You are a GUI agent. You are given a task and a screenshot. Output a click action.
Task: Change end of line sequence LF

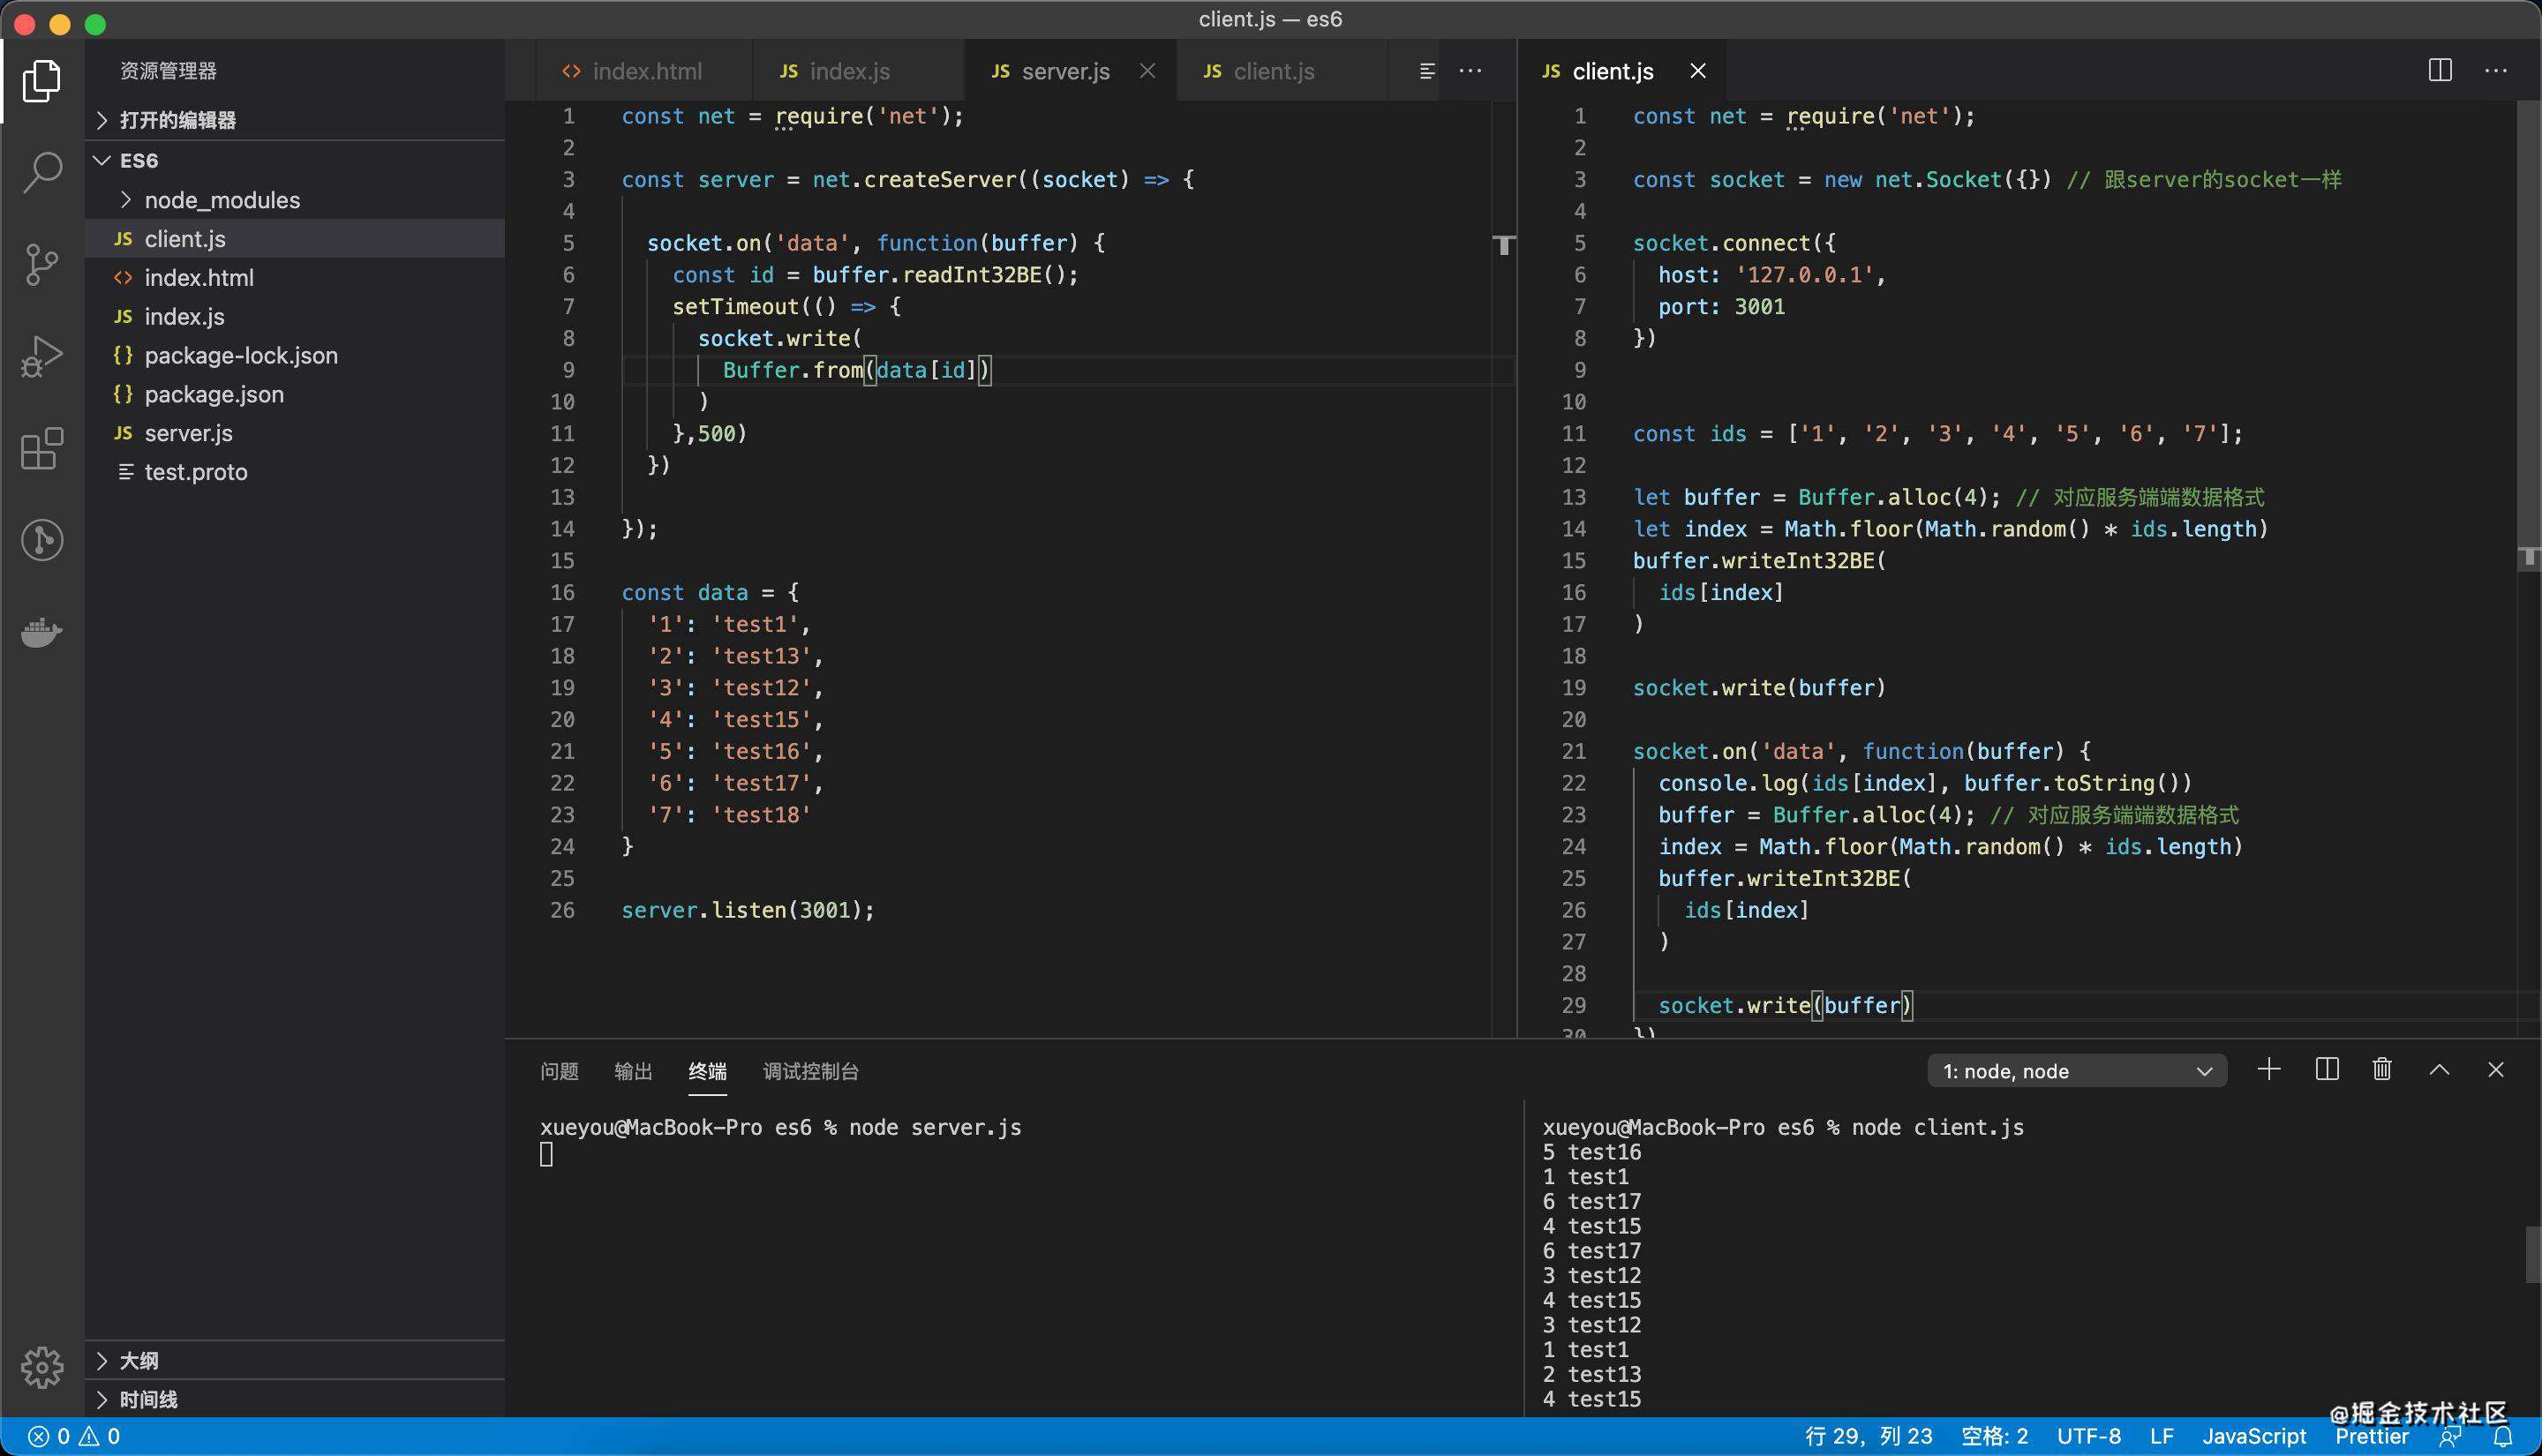pos(2161,1437)
